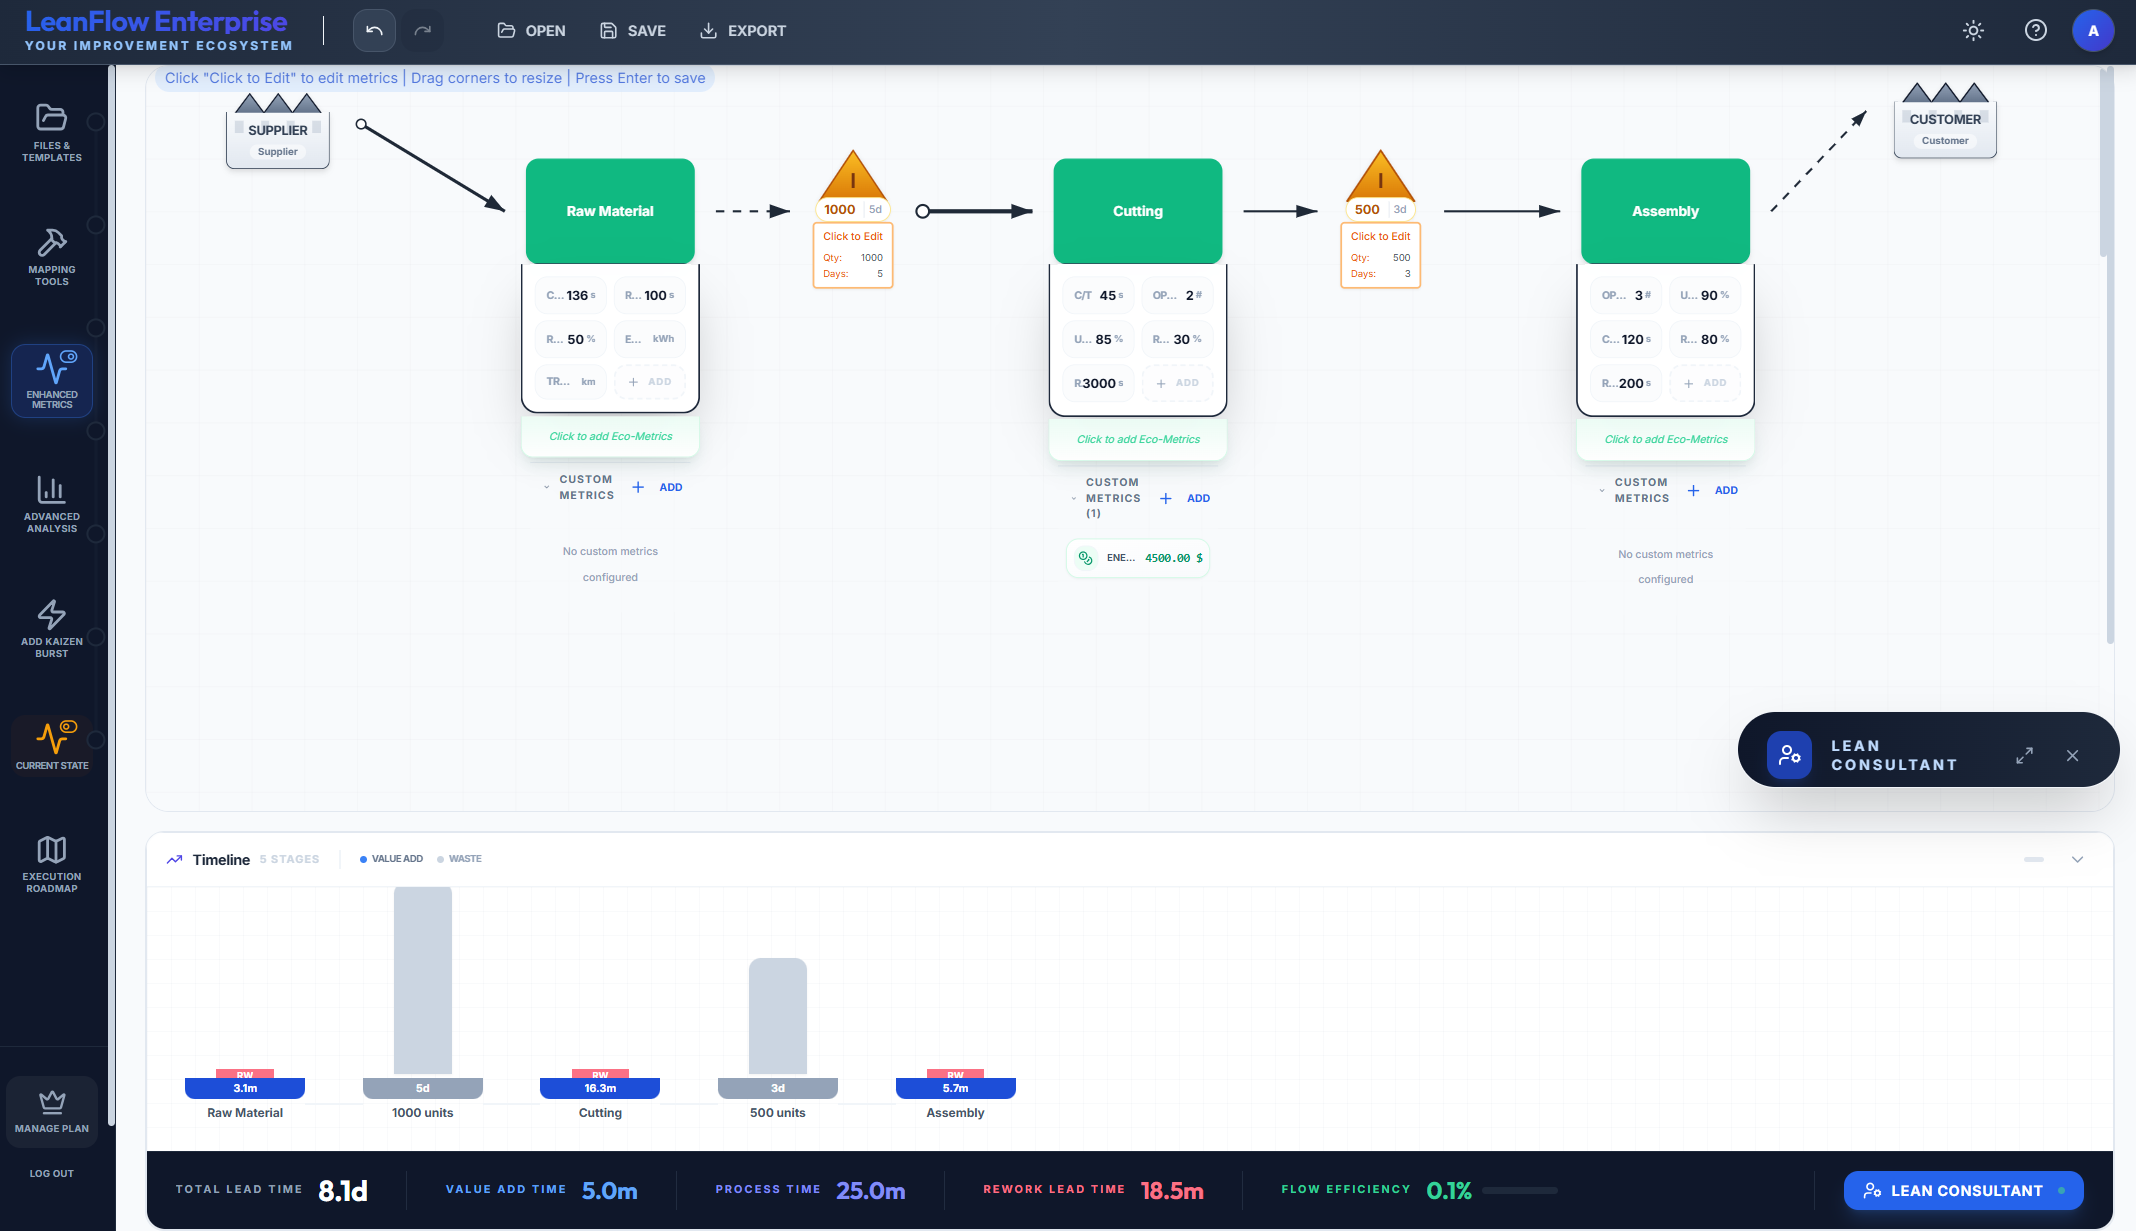Click 'Click to Edit' on the 1000 inventory triangle

point(852,236)
